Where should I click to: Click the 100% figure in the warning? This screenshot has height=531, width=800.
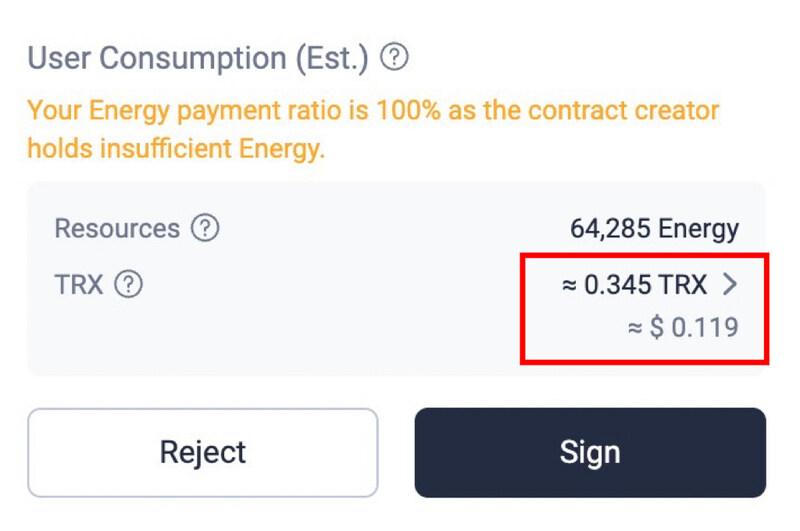[408, 110]
